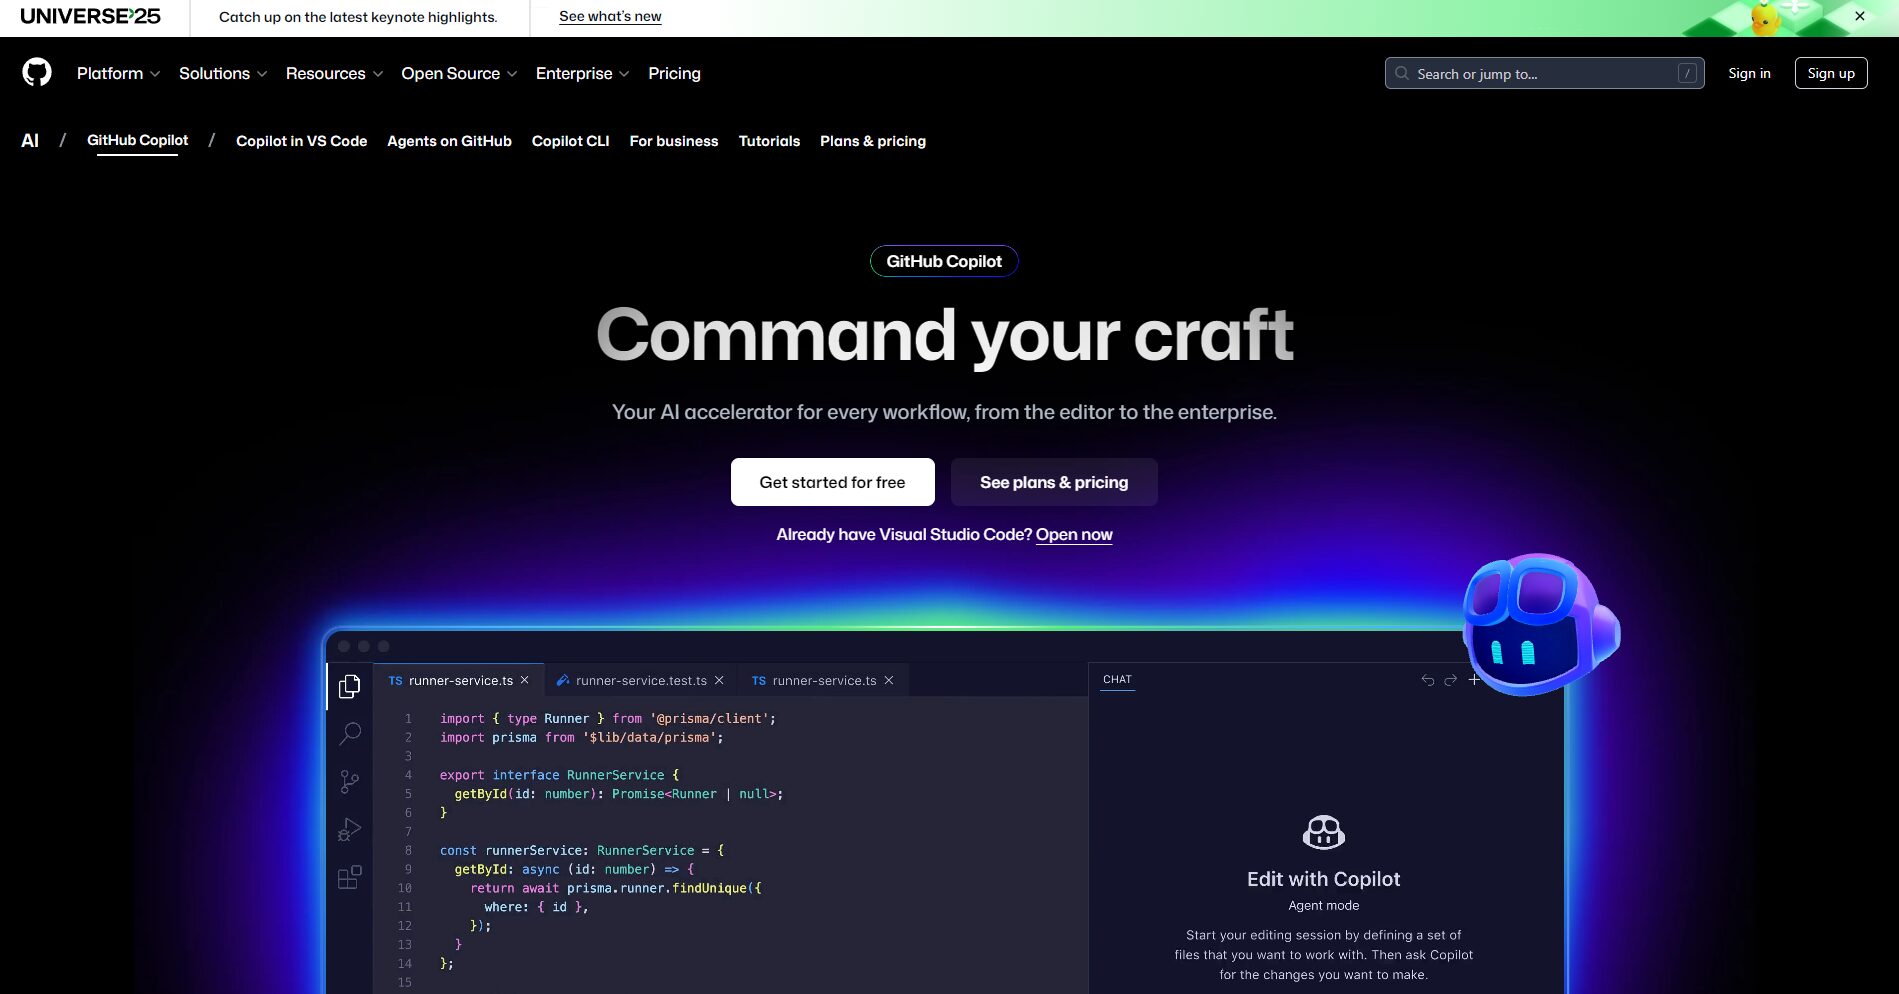
Task: Open the Resources menu chevron
Action: (x=378, y=73)
